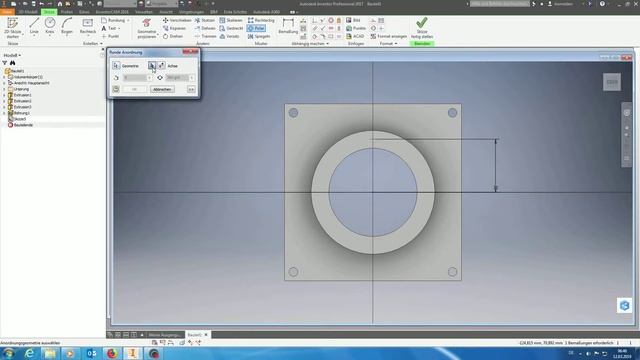Select the Verschieben move tool
The height and width of the screenshot is (360, 640).
click(x=177, y=20)
